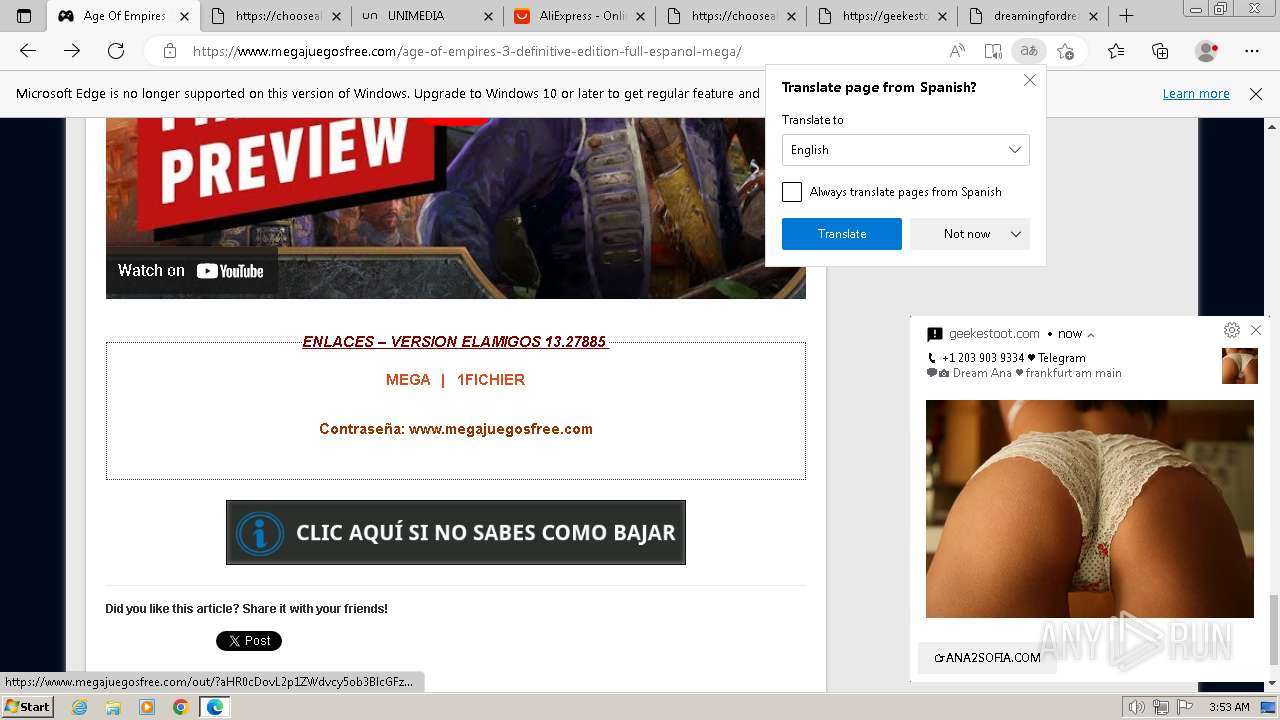Show translate options icon in address bar

(1028, 51)
